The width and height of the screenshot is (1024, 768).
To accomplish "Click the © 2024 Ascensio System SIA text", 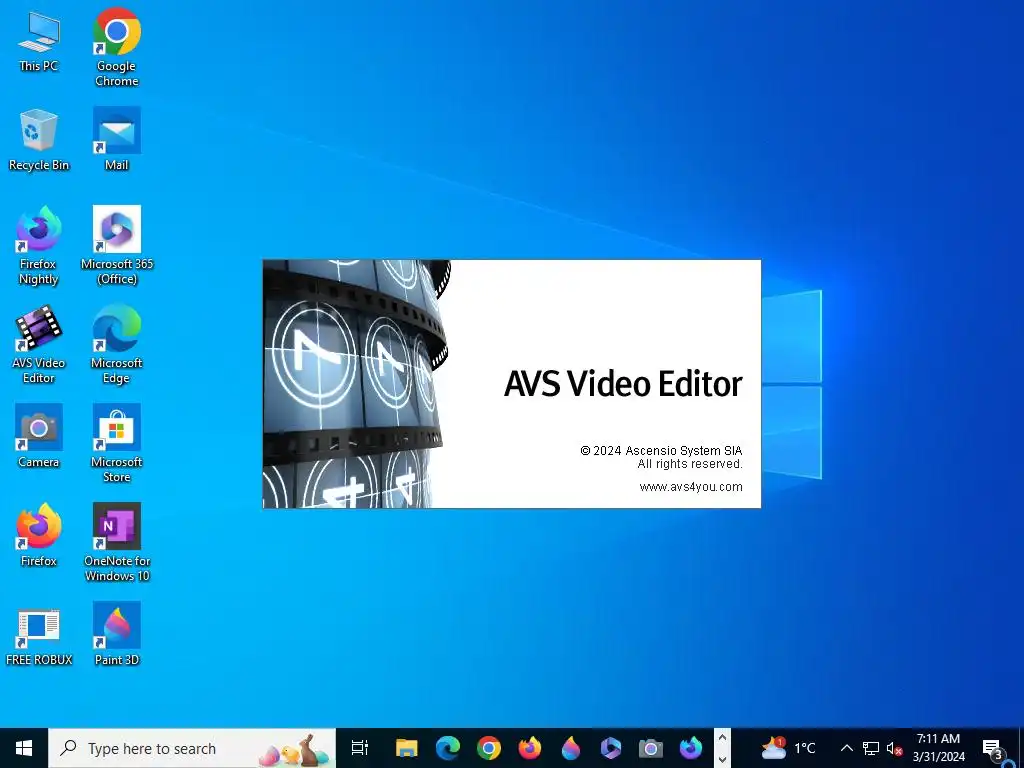I will 661,451.
